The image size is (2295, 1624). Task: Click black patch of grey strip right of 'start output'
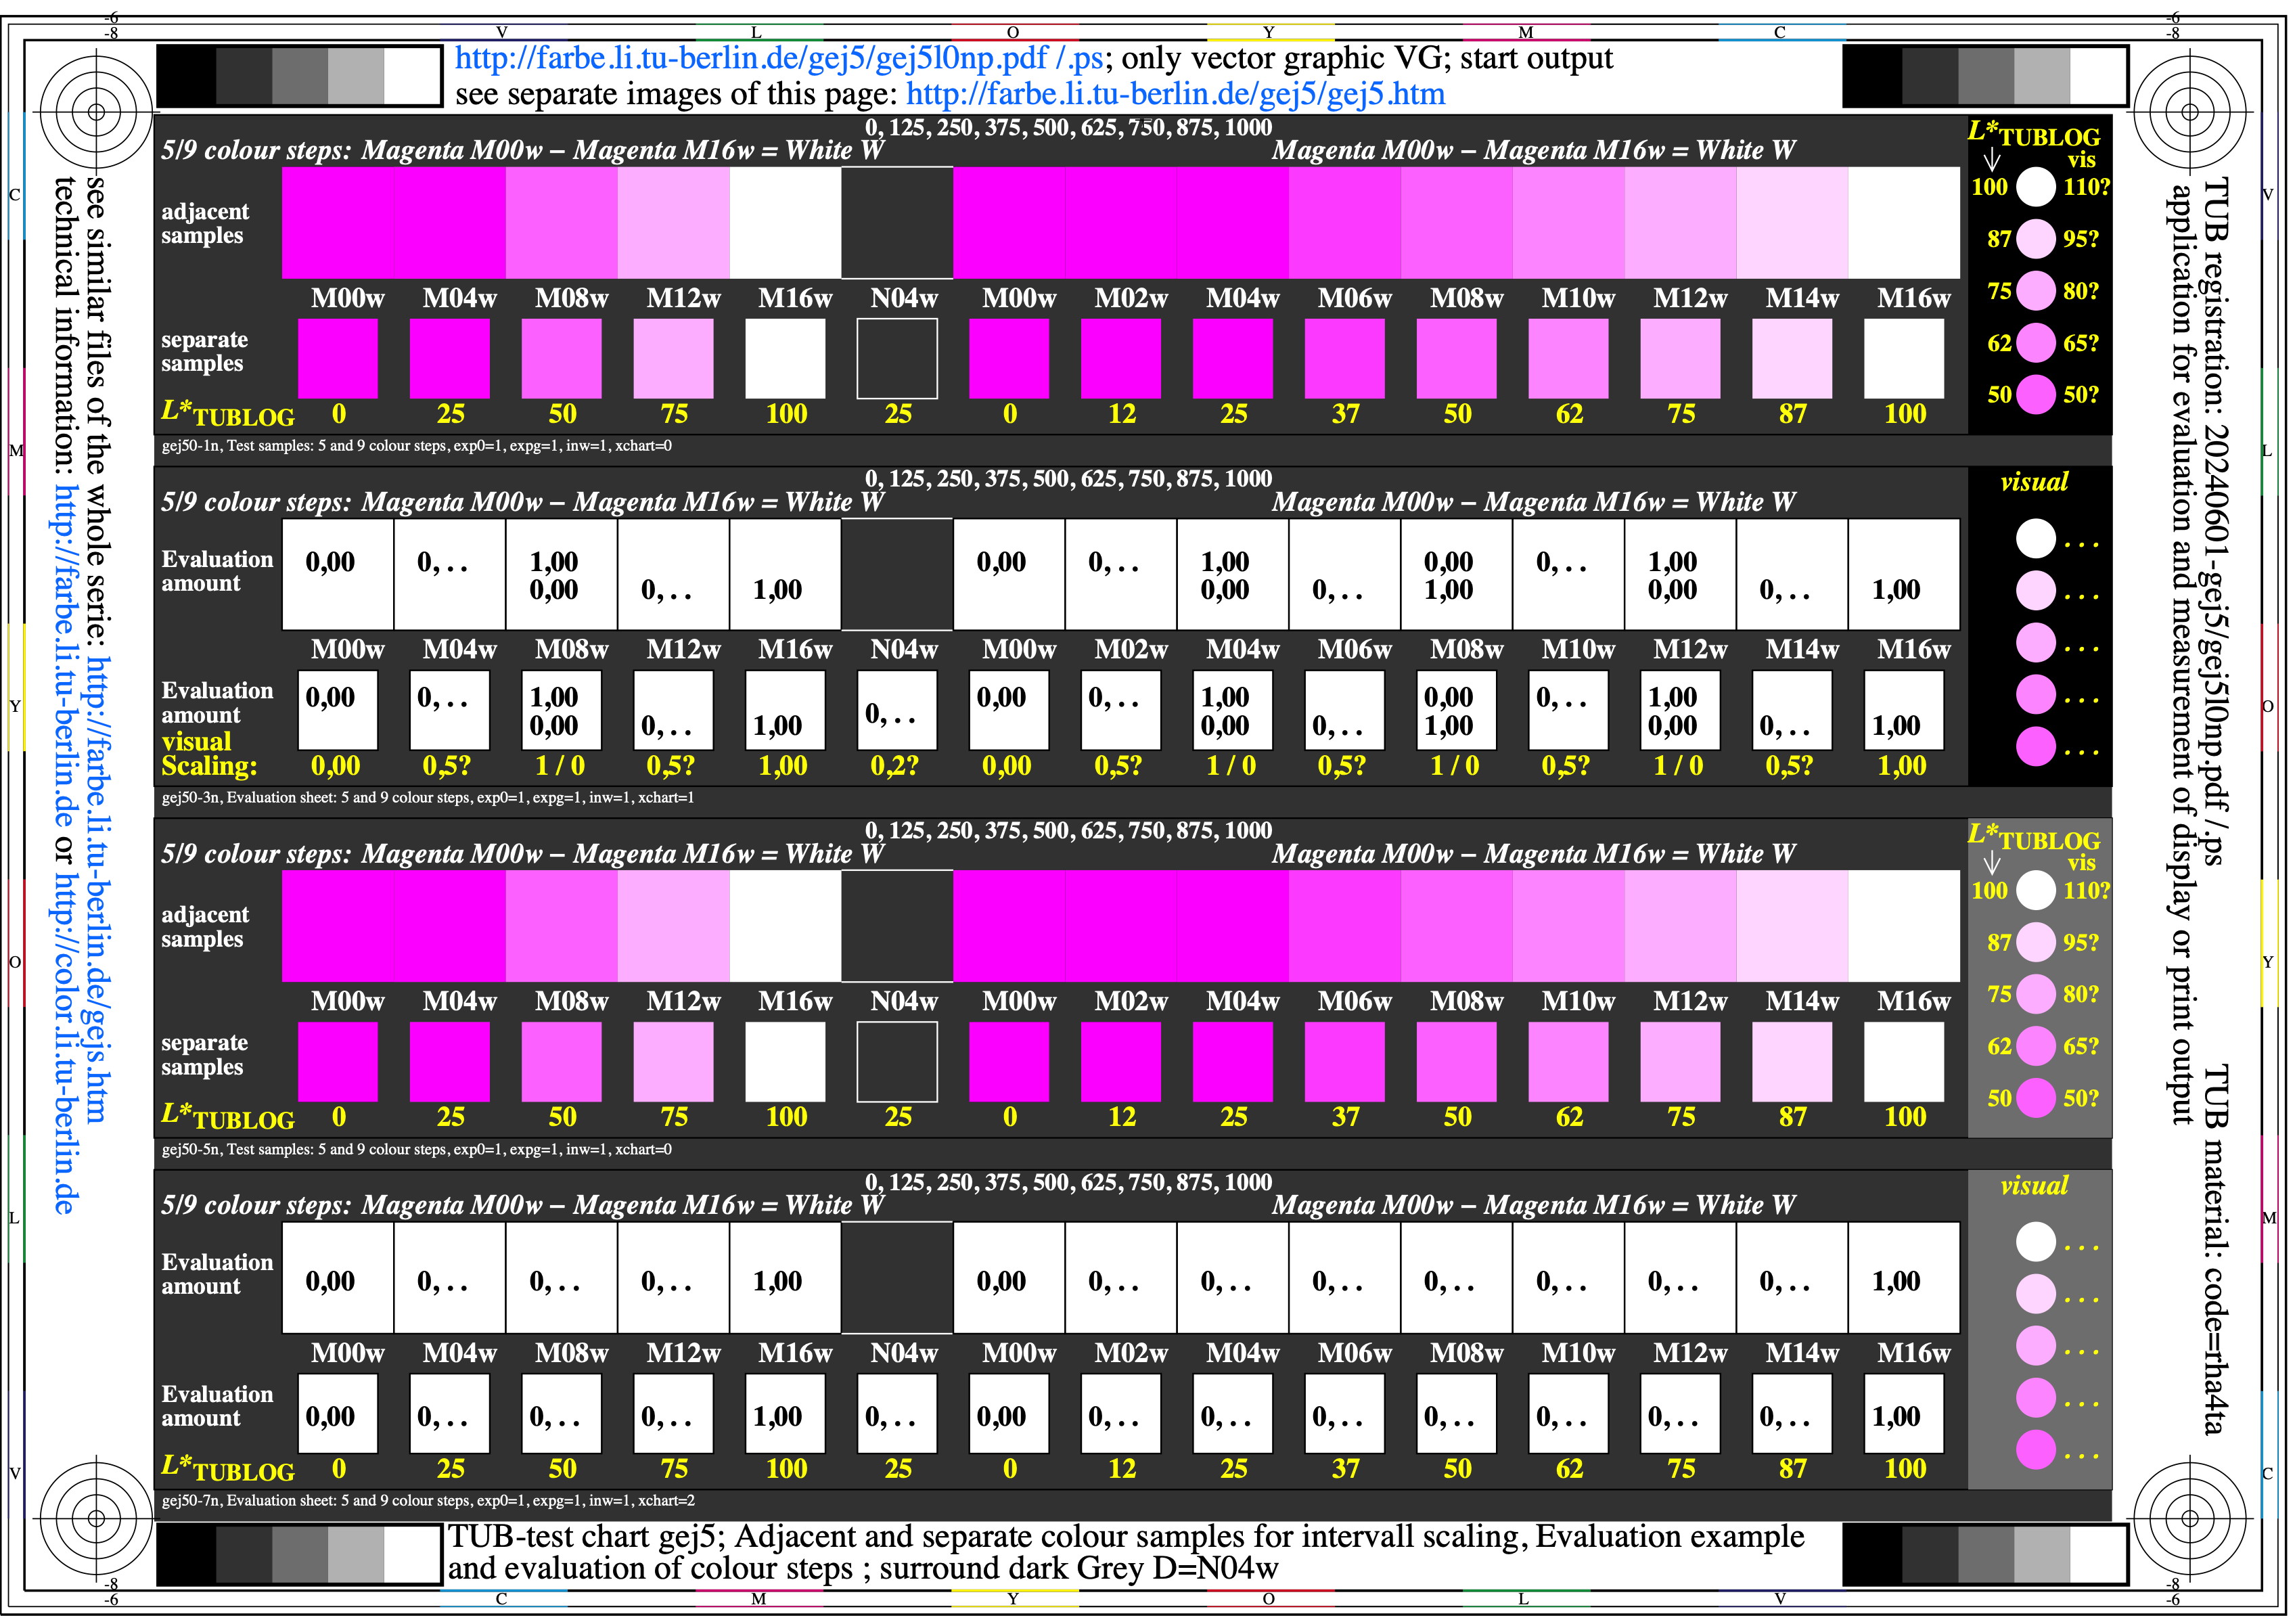[x=1873, y=76]
